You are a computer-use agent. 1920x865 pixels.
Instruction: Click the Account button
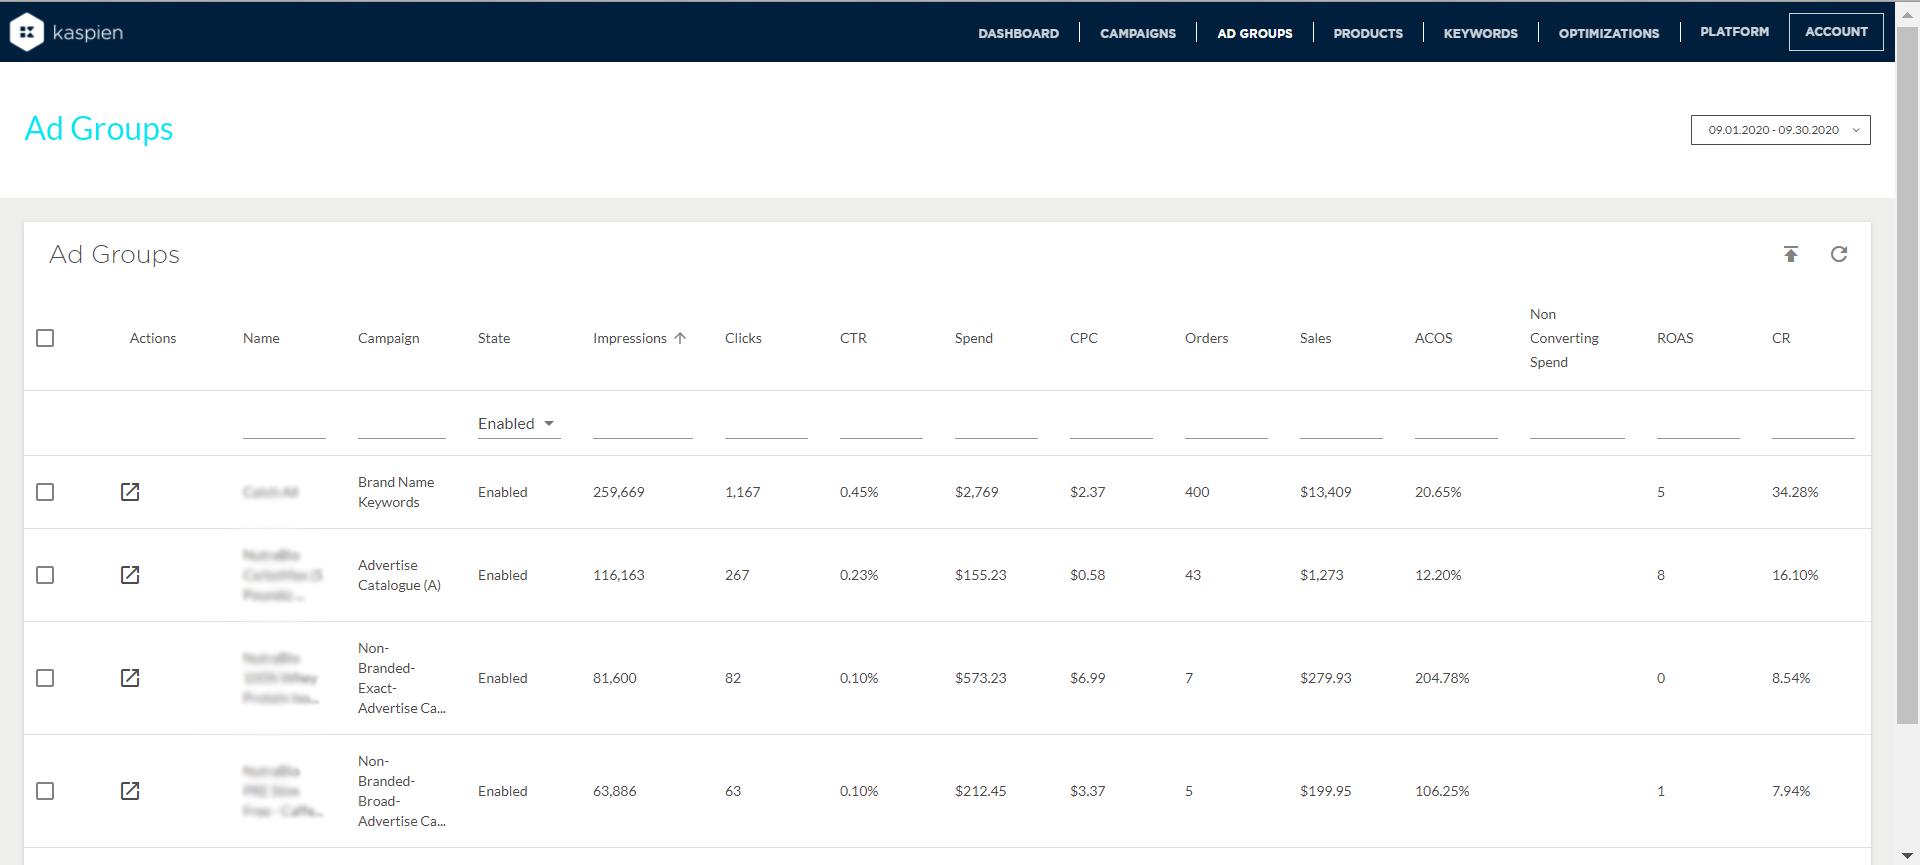click(1836, 32)
